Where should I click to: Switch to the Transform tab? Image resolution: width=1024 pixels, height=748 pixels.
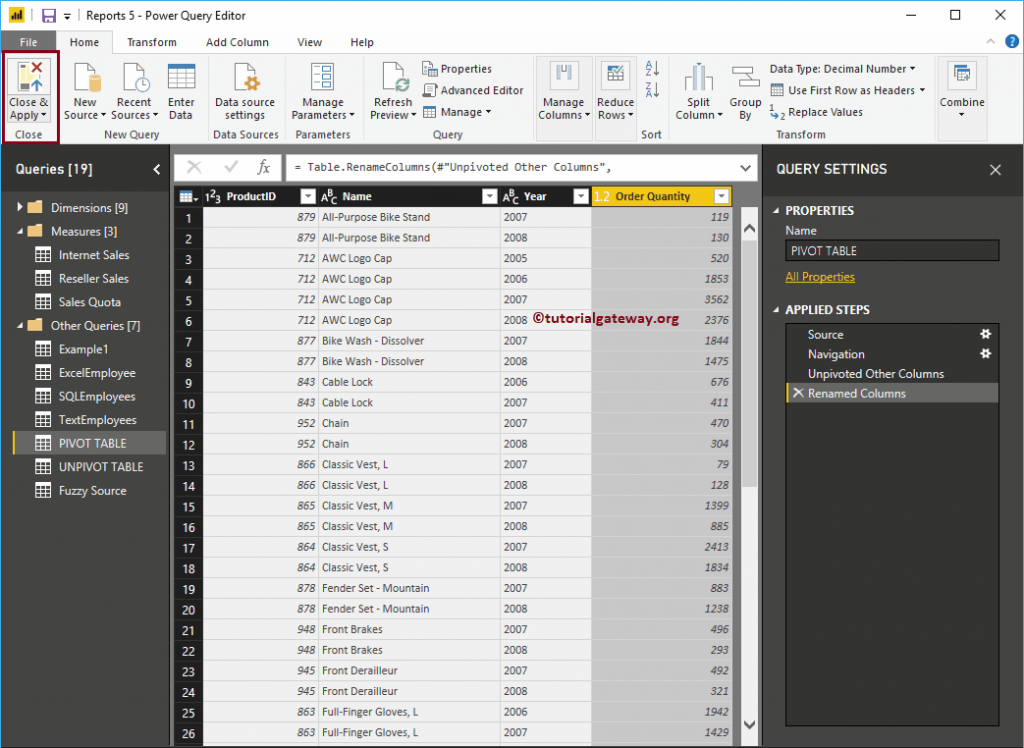coord(152,42)
